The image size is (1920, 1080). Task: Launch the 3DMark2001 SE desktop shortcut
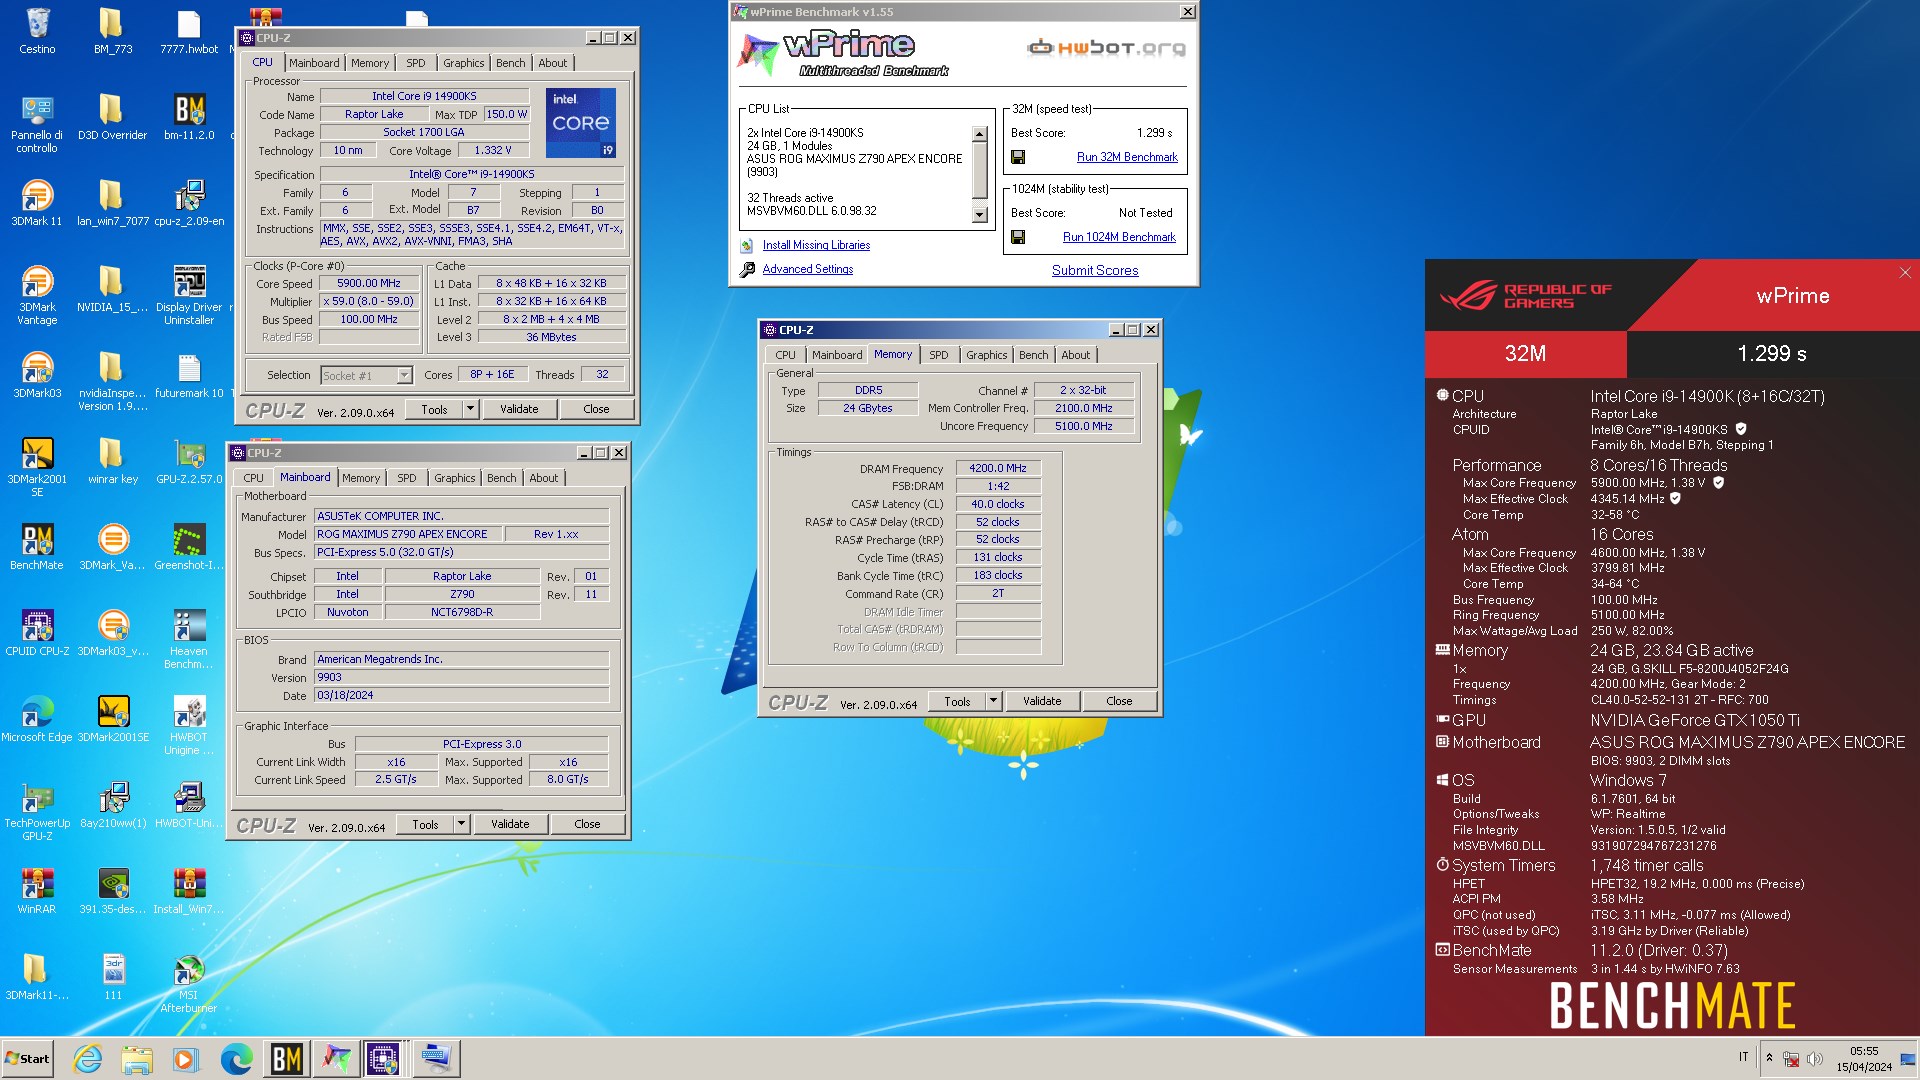coord(37,468)
